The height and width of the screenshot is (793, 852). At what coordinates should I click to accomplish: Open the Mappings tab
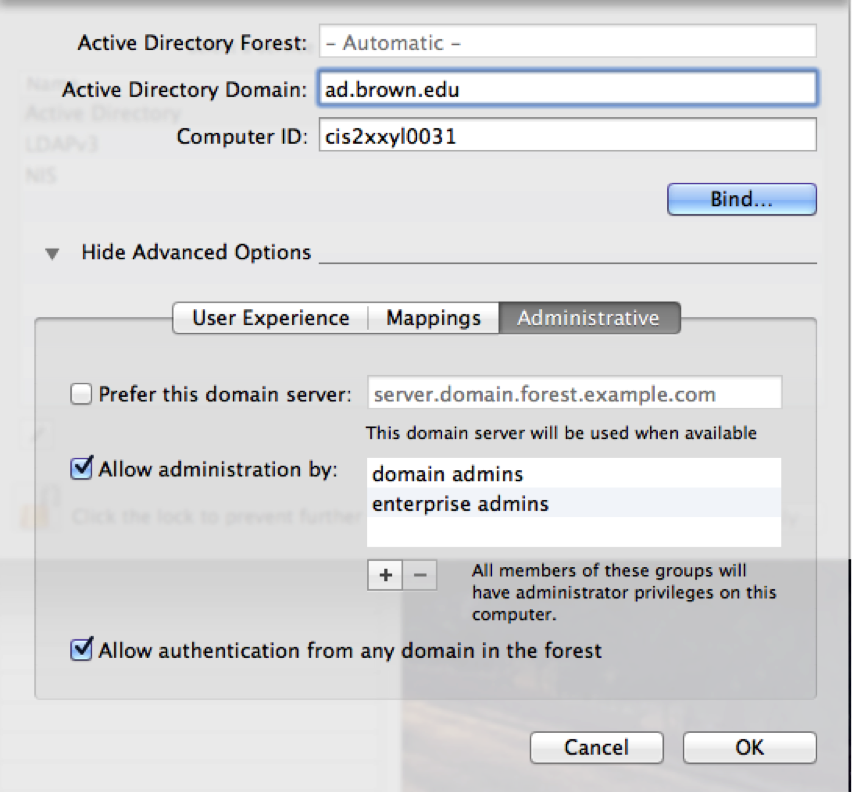coord(433,318)
